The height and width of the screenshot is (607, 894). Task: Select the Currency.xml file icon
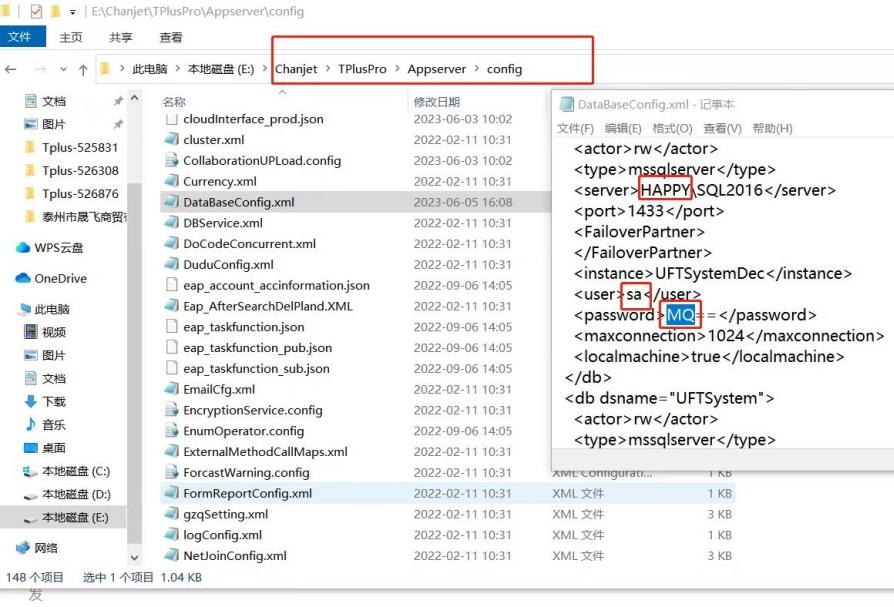[x=171, y=181]
